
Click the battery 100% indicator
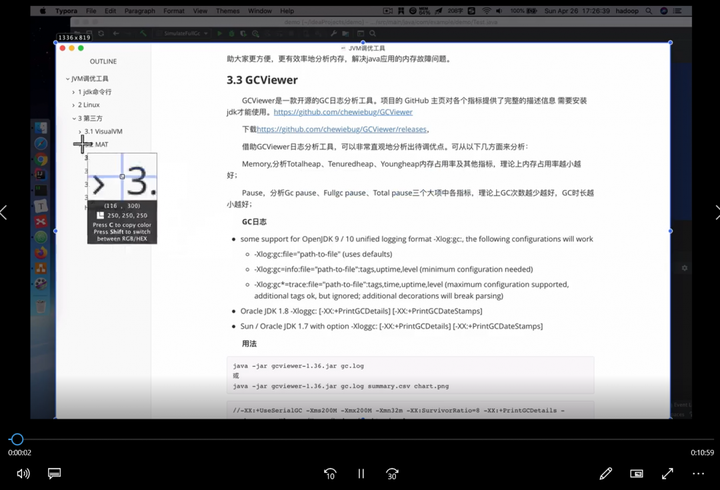[x=523, y=11]
